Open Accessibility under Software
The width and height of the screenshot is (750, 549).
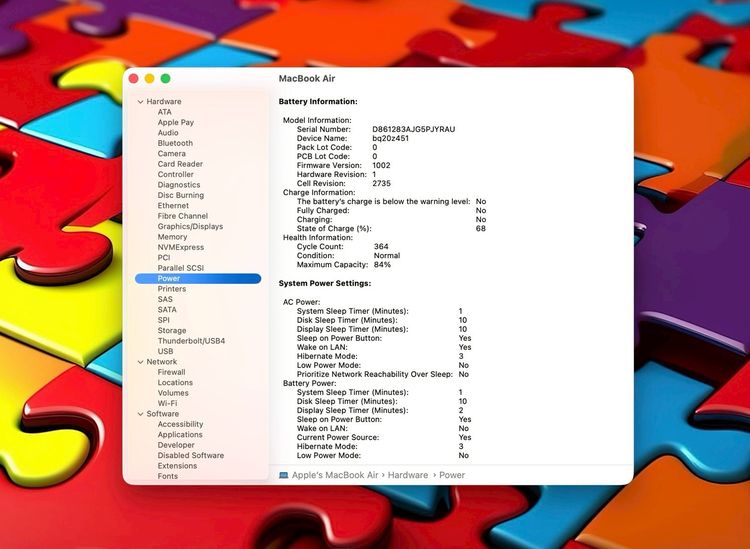pos(180,425)
